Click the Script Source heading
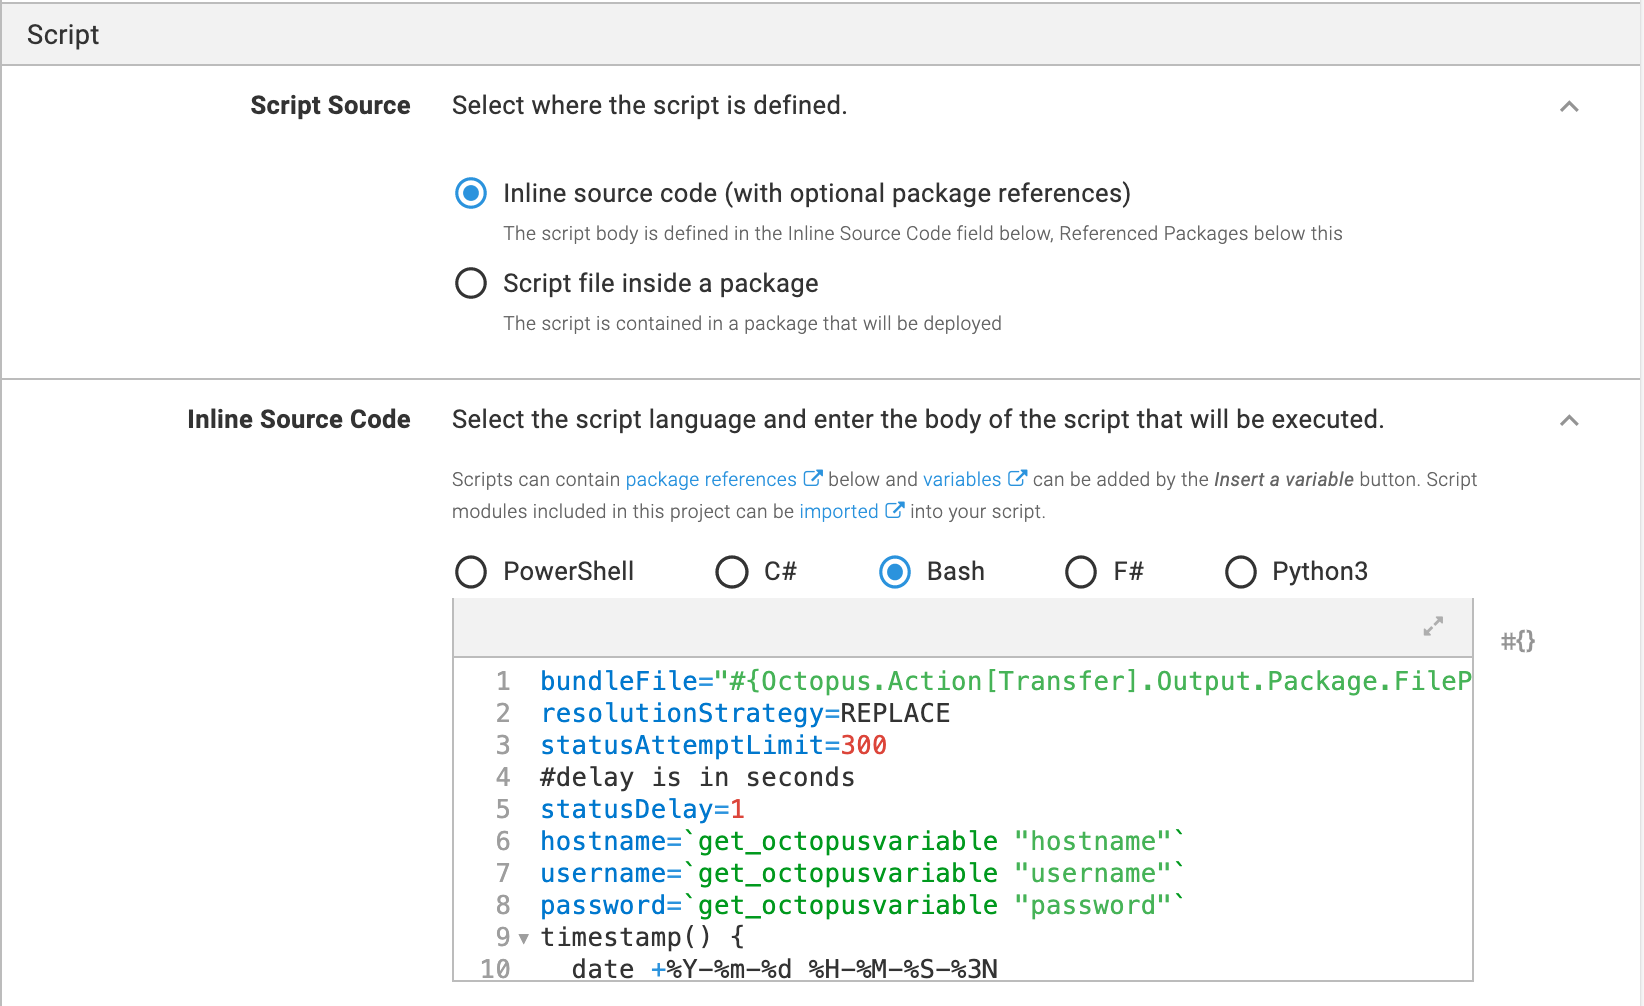The width and height of the screenshot is (1644, 1006). 330,105
